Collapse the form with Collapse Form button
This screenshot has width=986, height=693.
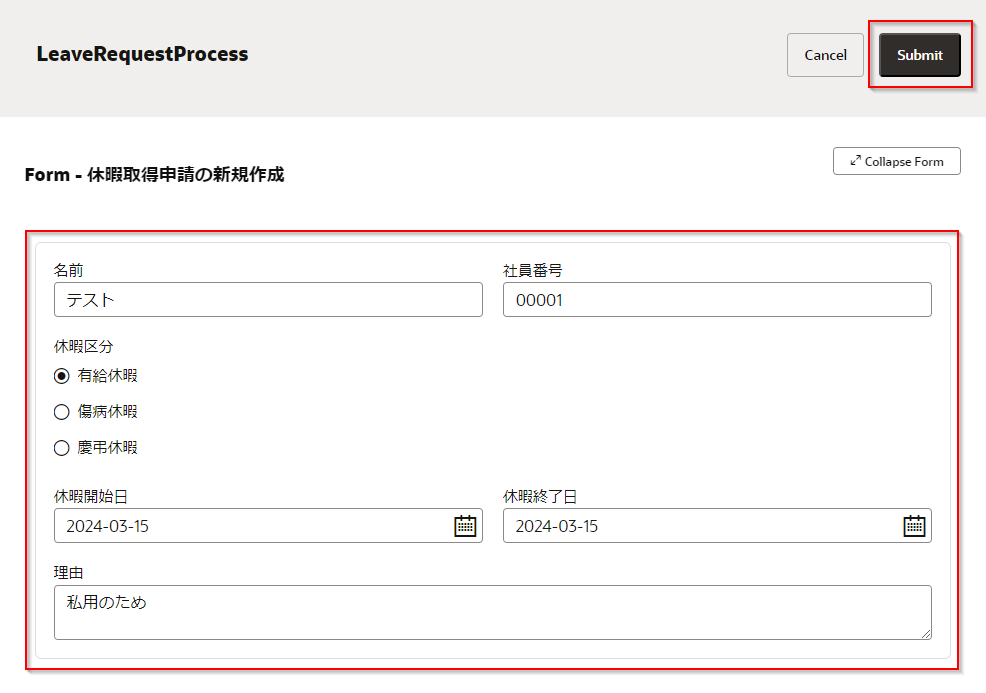[x=896, y=161]
